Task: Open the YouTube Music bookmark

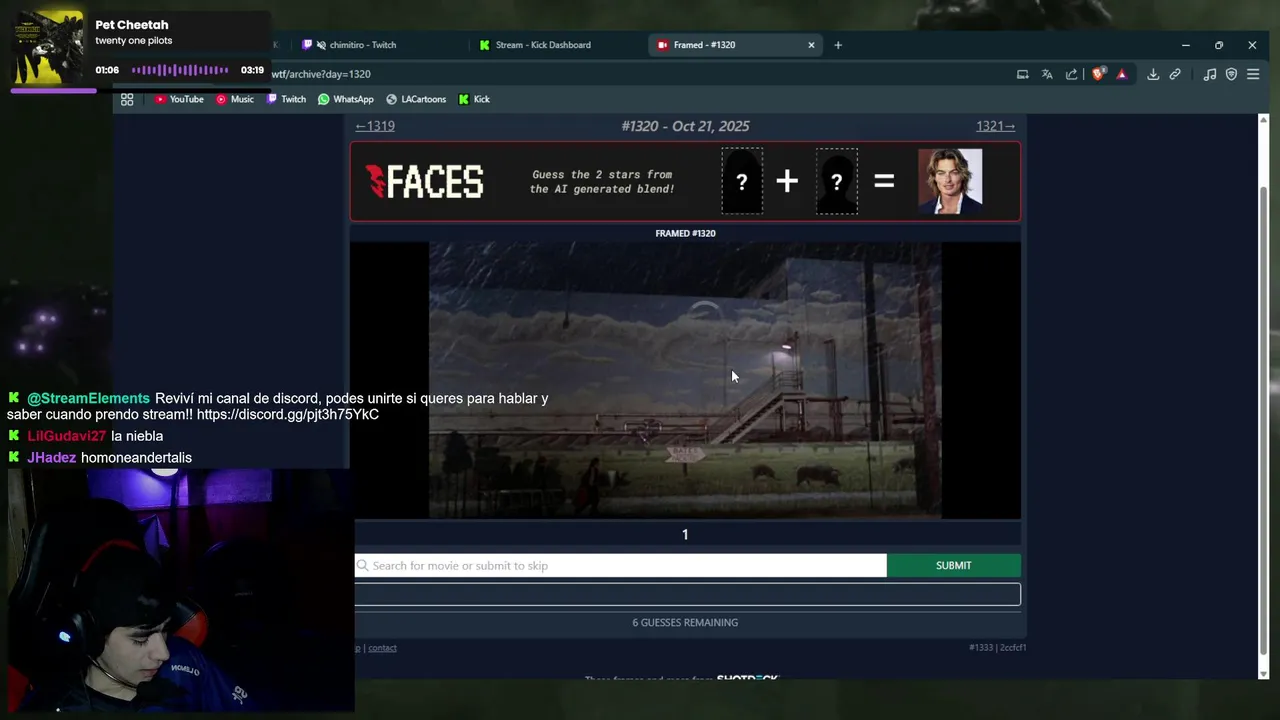Action: [235, 99]
